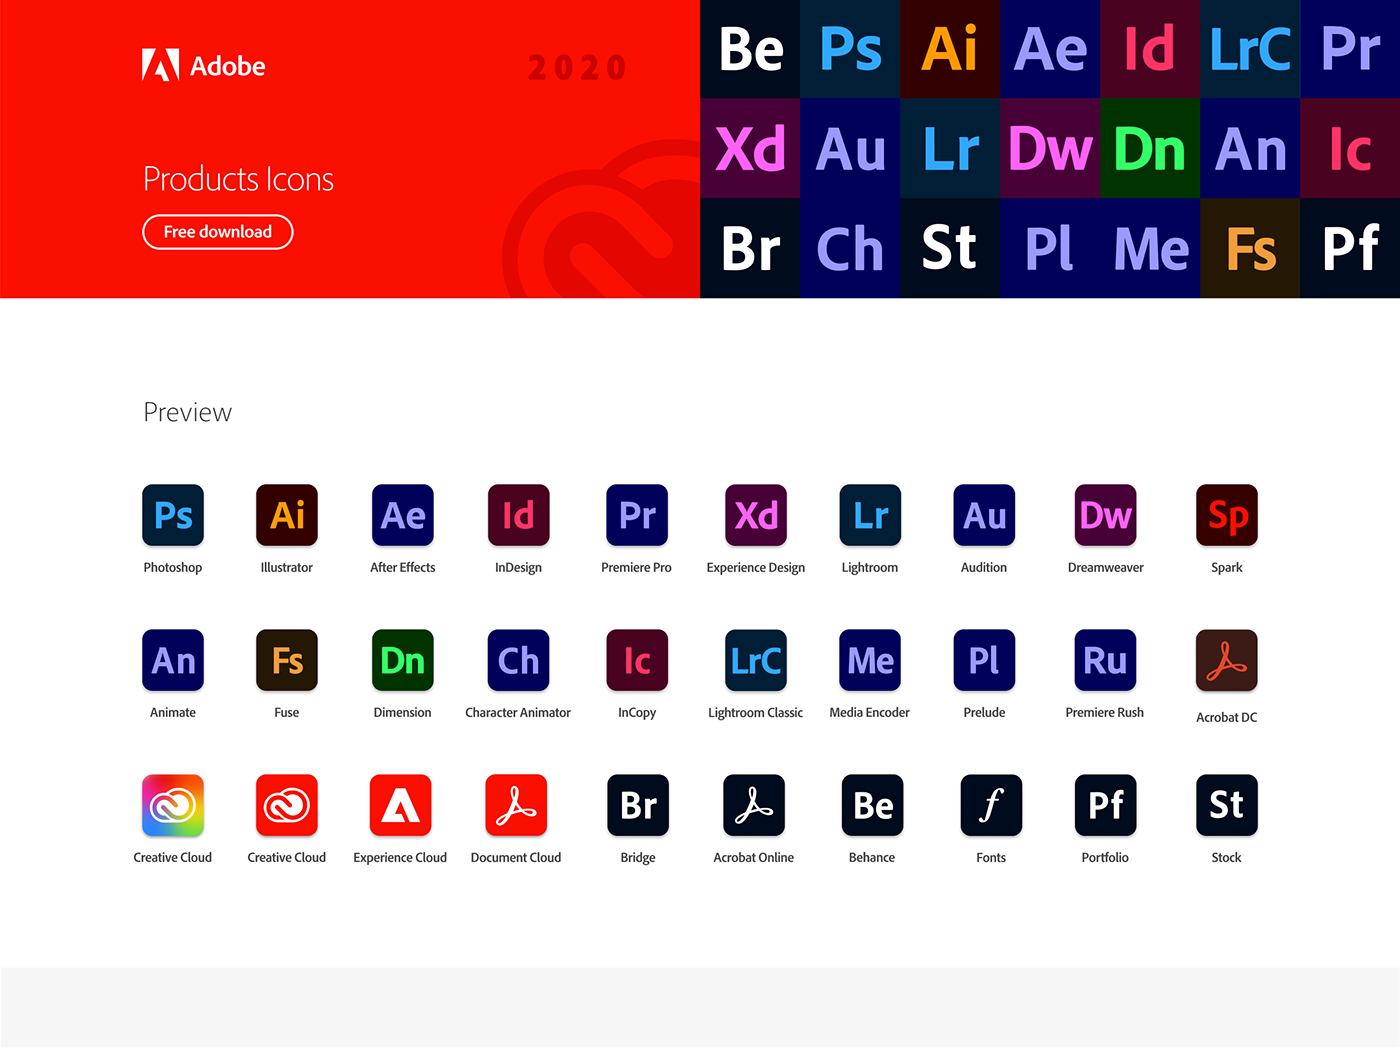The image size is (1400, 1048).
Task: Select the Character Animator Ch icon in Preview
Action: [518, 660]
